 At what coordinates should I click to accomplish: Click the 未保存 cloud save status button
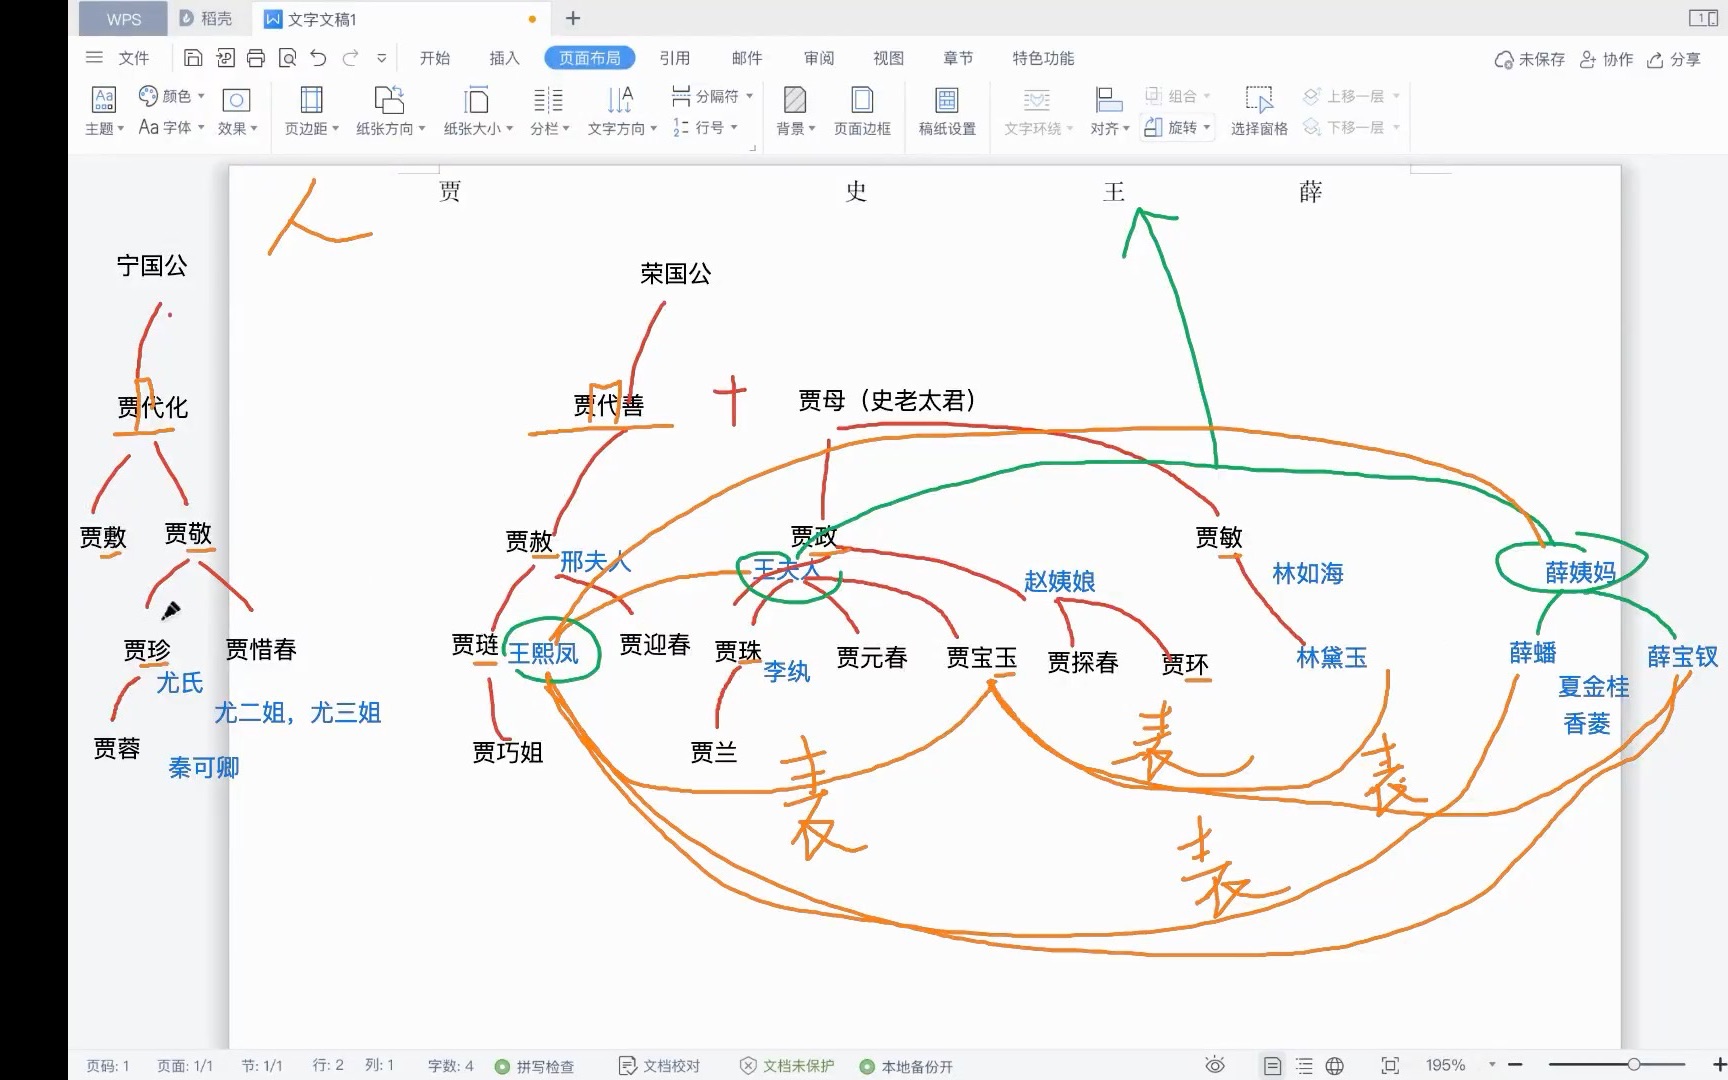pos(1529,59)
